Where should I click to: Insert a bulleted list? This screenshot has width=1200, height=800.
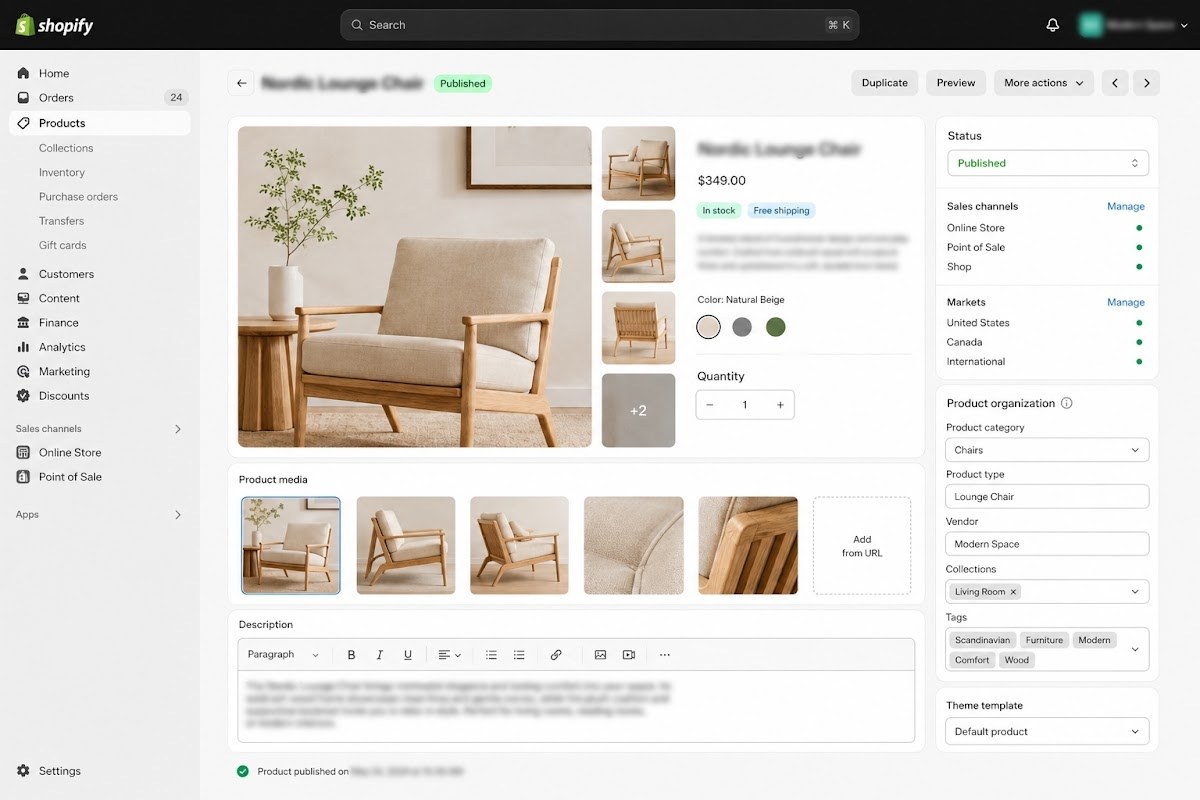click(491, 655)
